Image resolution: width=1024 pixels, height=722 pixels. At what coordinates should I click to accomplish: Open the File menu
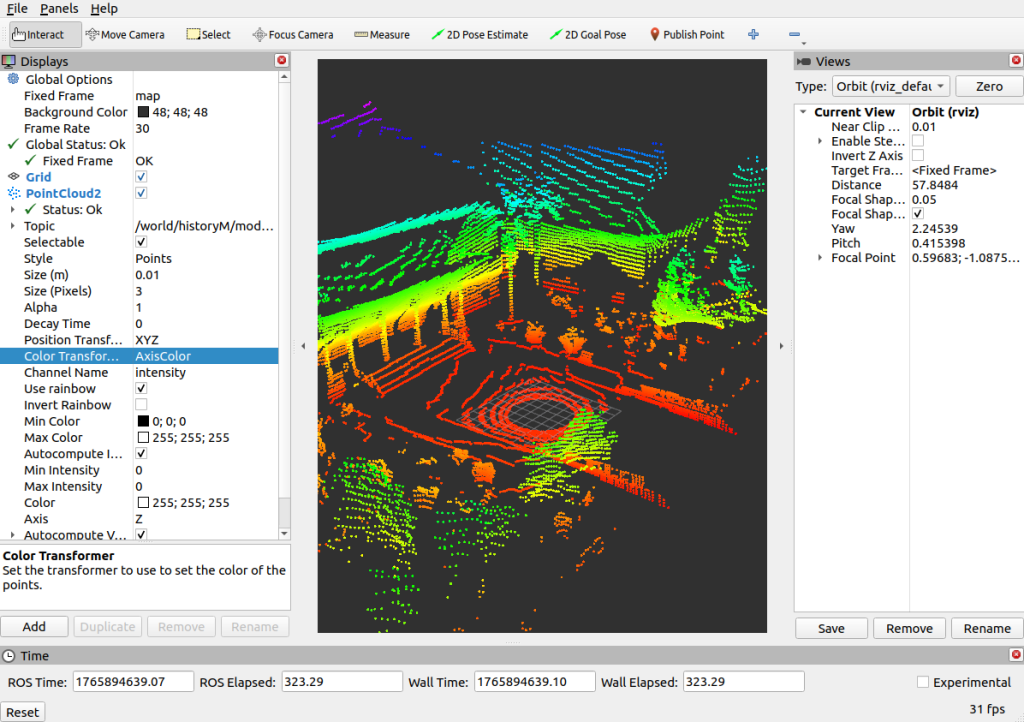pos(16,9)
